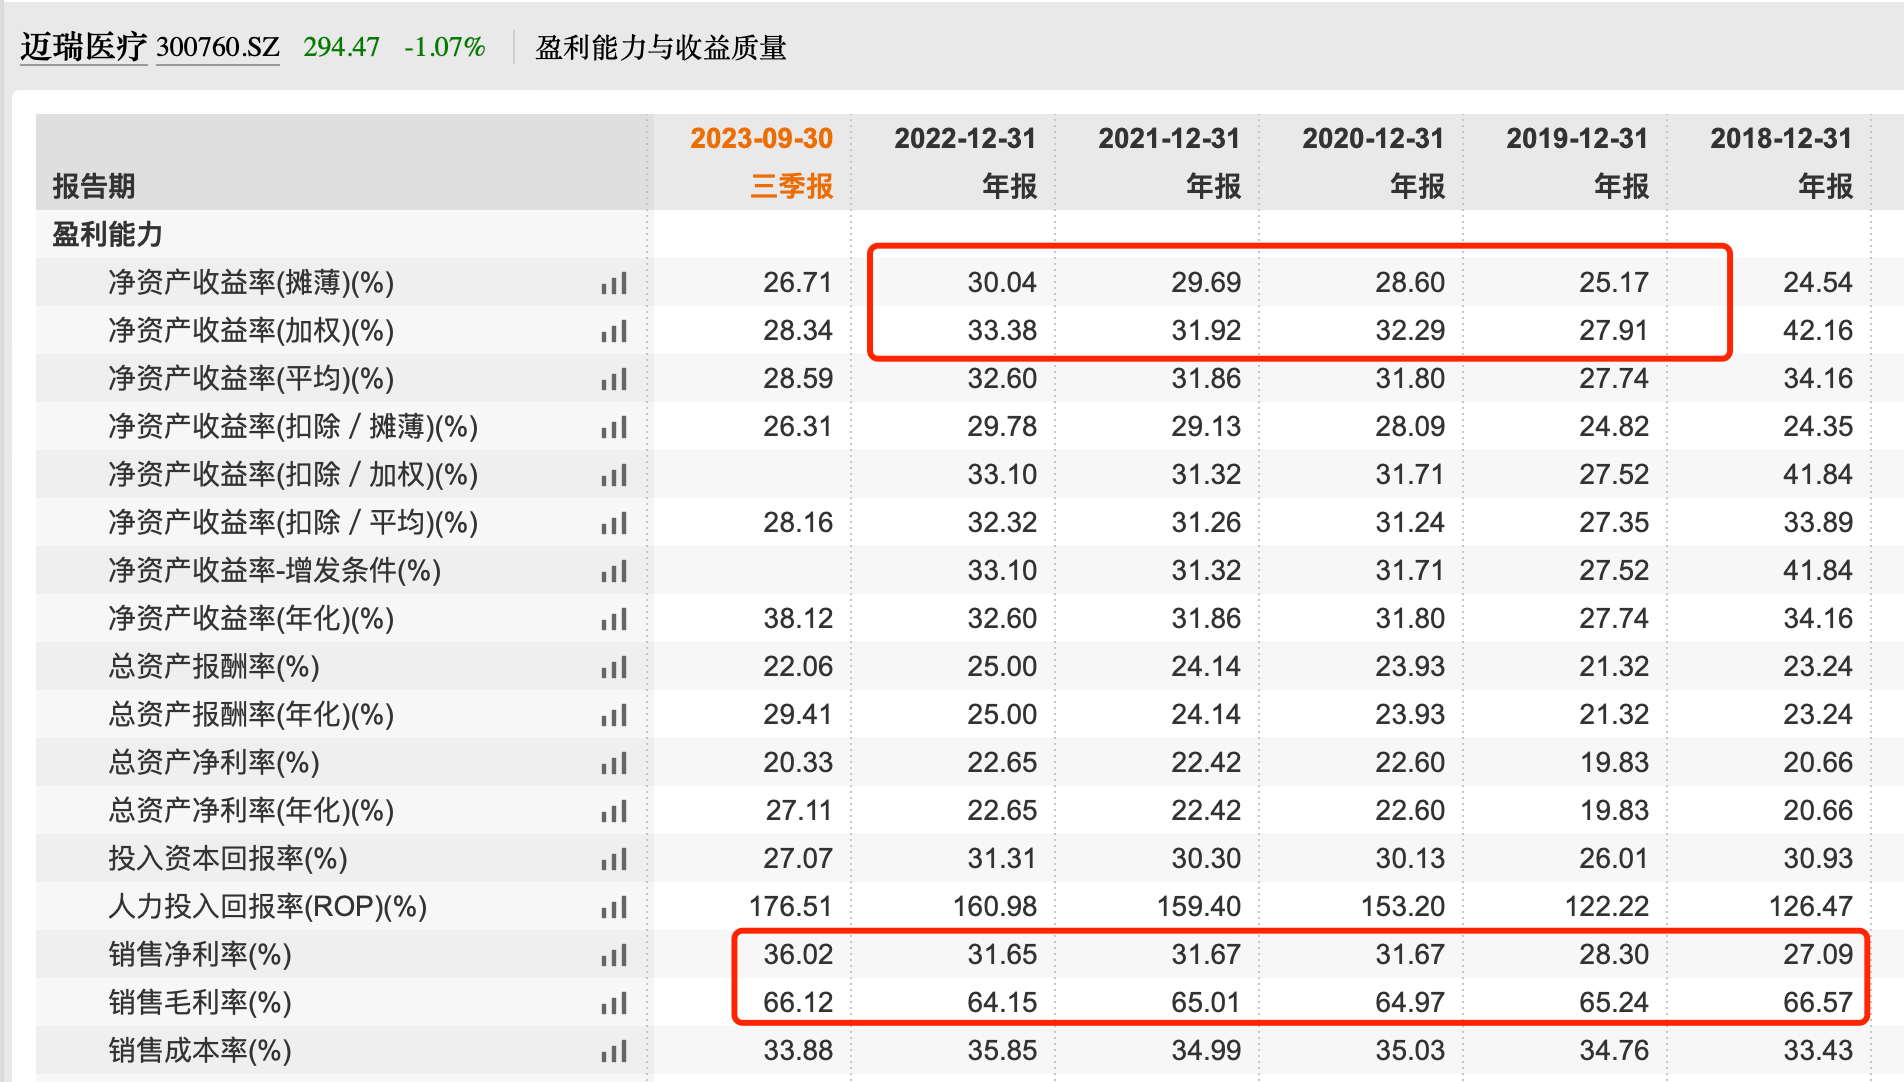Click chart icon next to 销售净利率(%)
This screenshot has width=1904, height=1082.
[616, 954]
